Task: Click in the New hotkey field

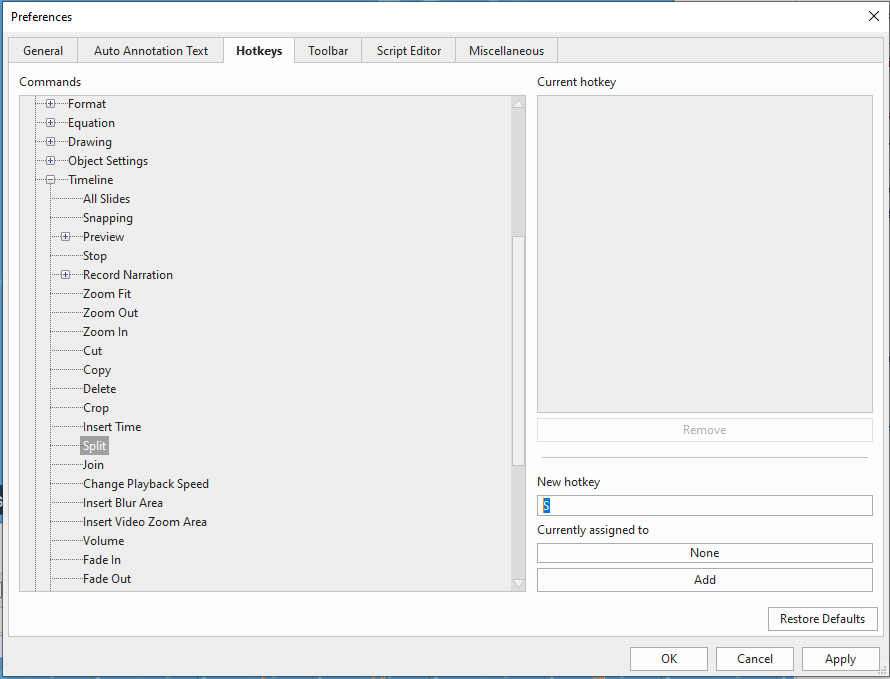Action: (704, 506)
